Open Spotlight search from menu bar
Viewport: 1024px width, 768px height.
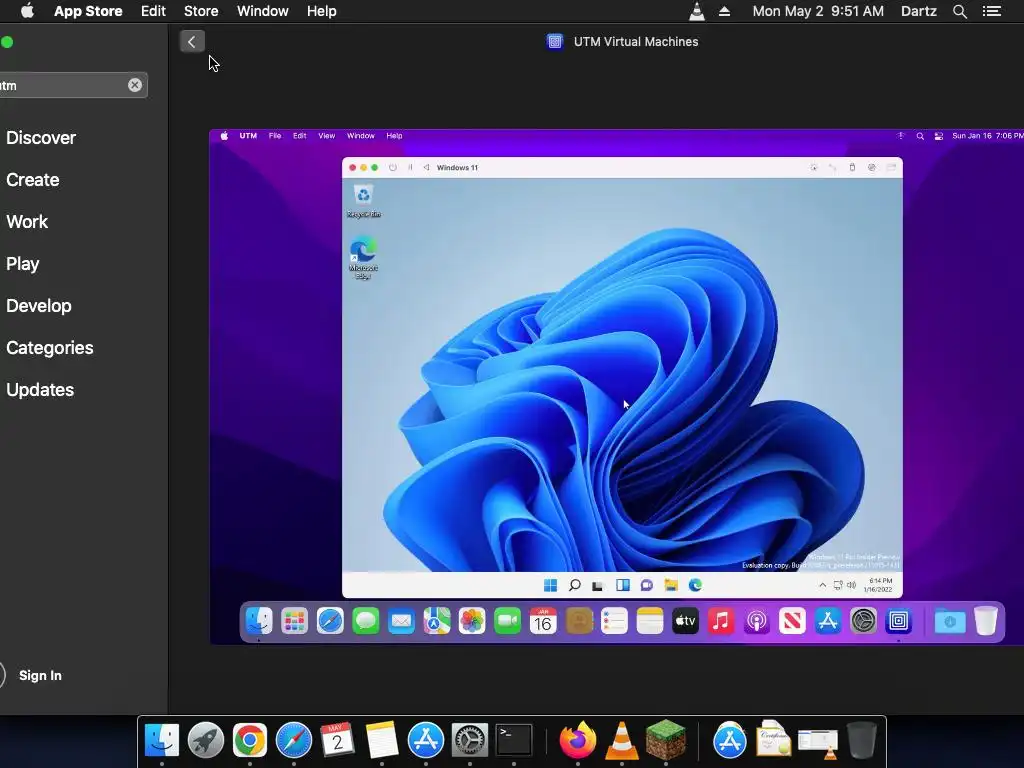coord(960,11)
